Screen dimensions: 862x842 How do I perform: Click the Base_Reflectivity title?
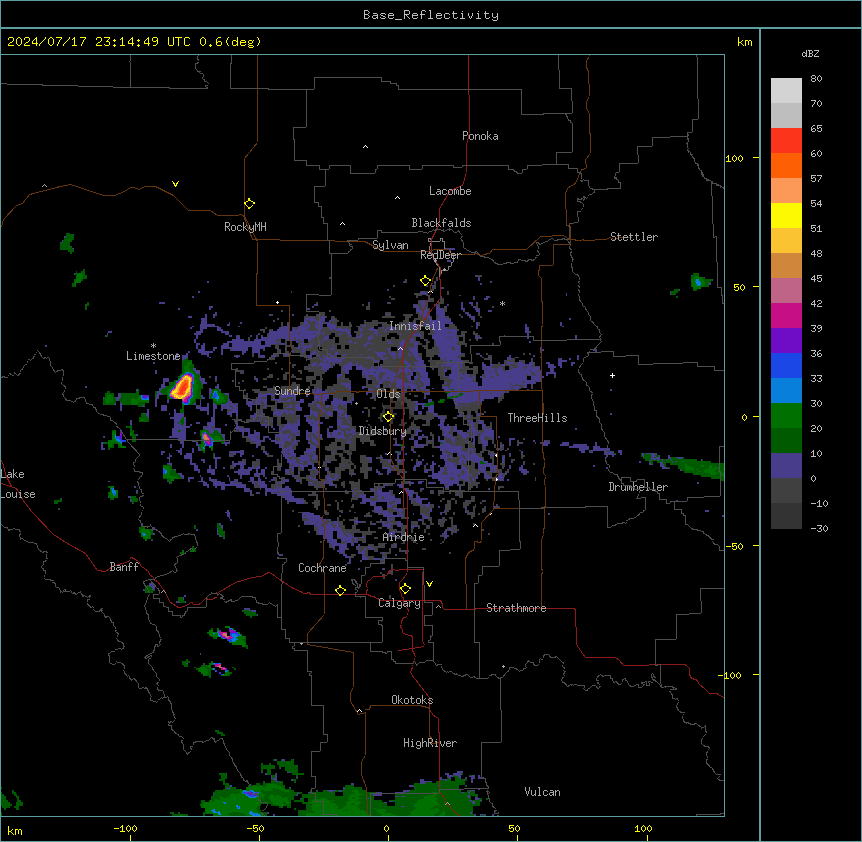point(431,15)
